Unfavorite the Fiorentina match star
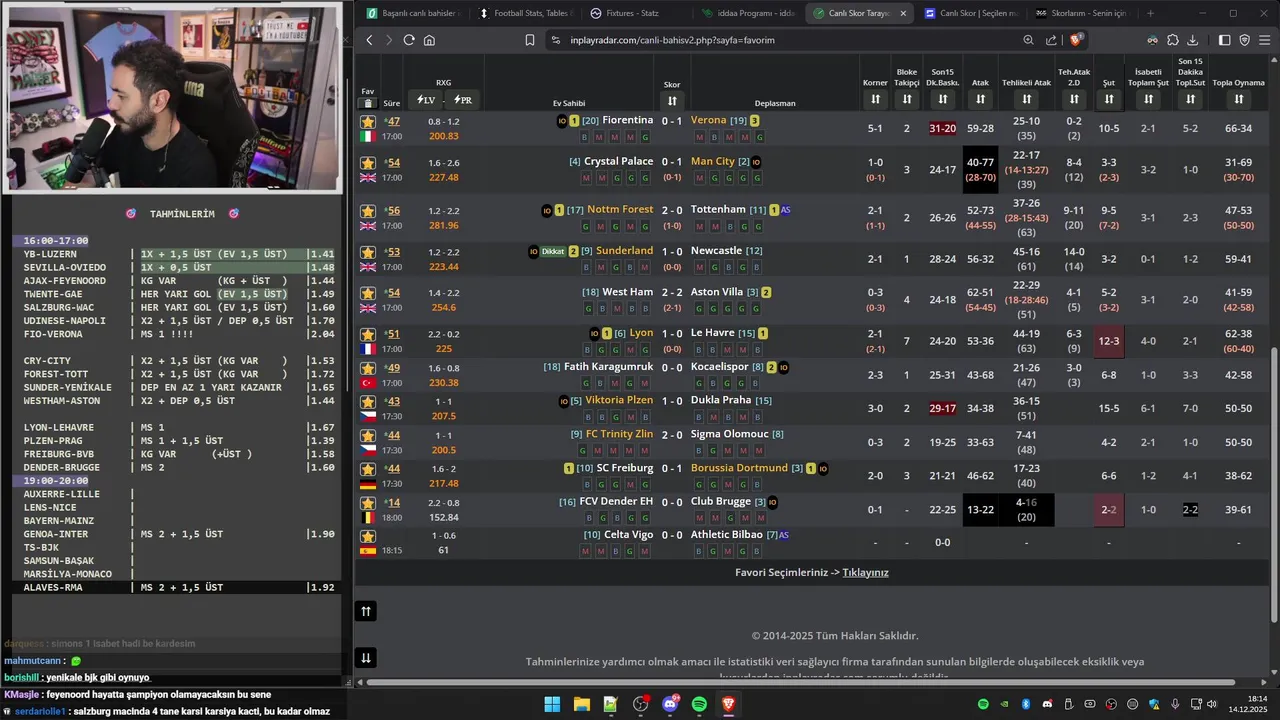 (x=368, y=121)
